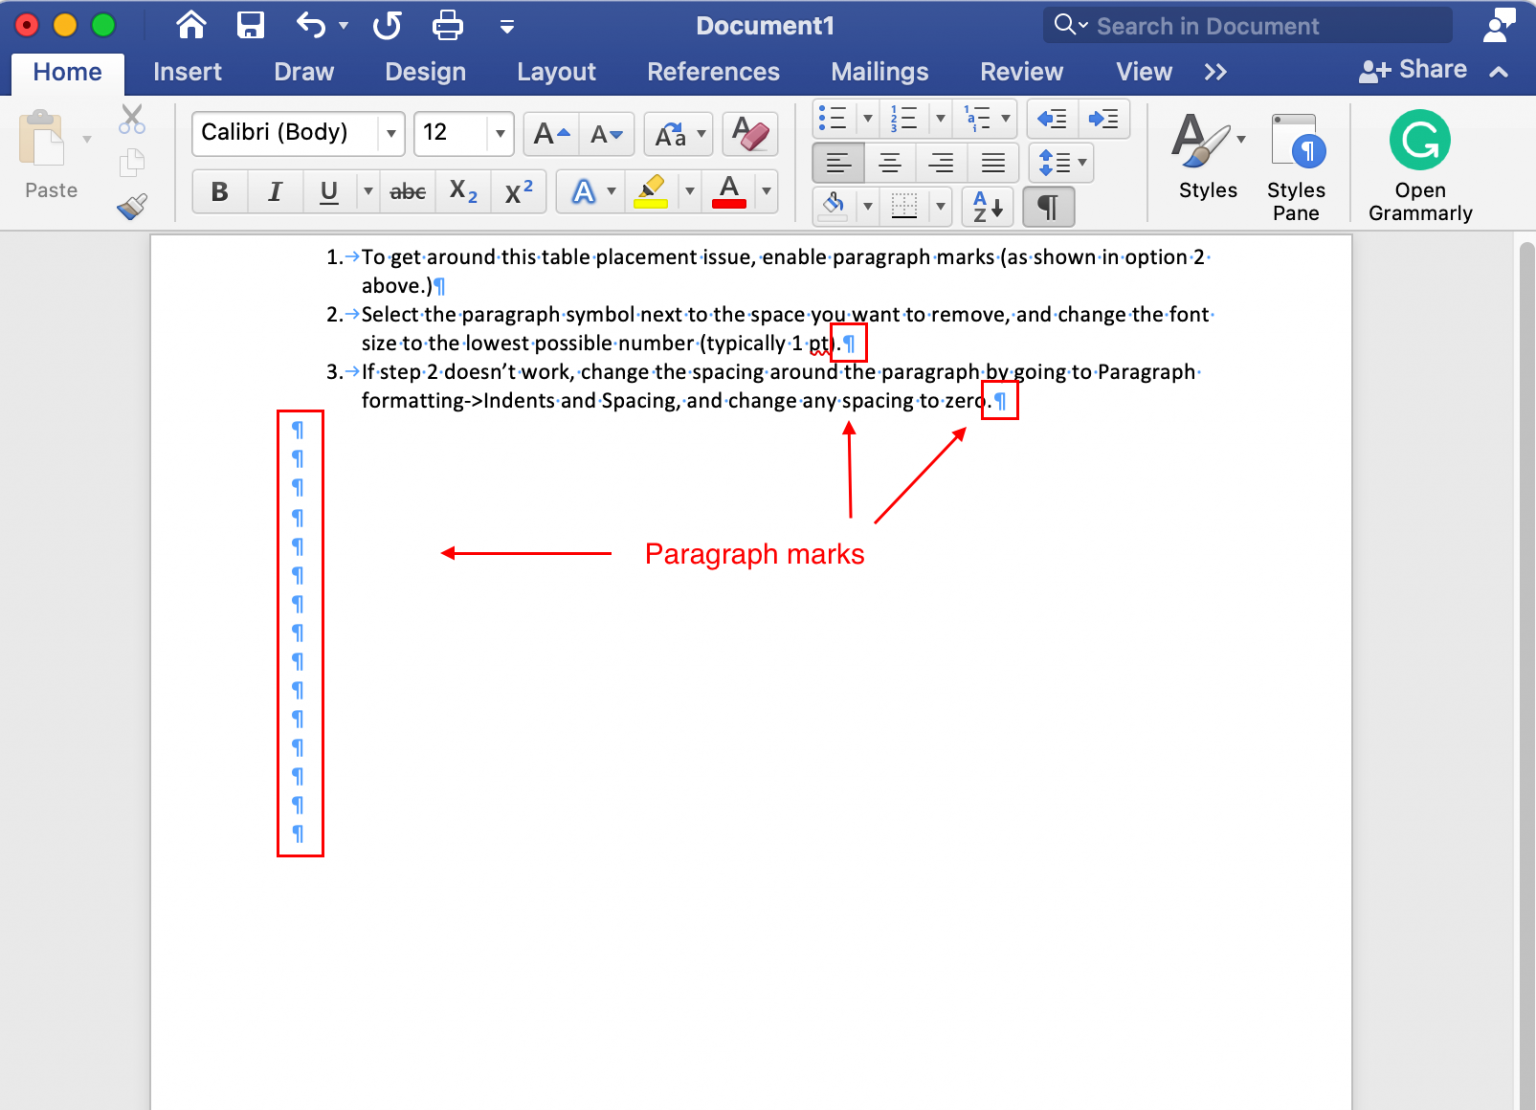Open the font name dropdown
The height and width of the screenshot is (1110, 1536).
(391, 133)
